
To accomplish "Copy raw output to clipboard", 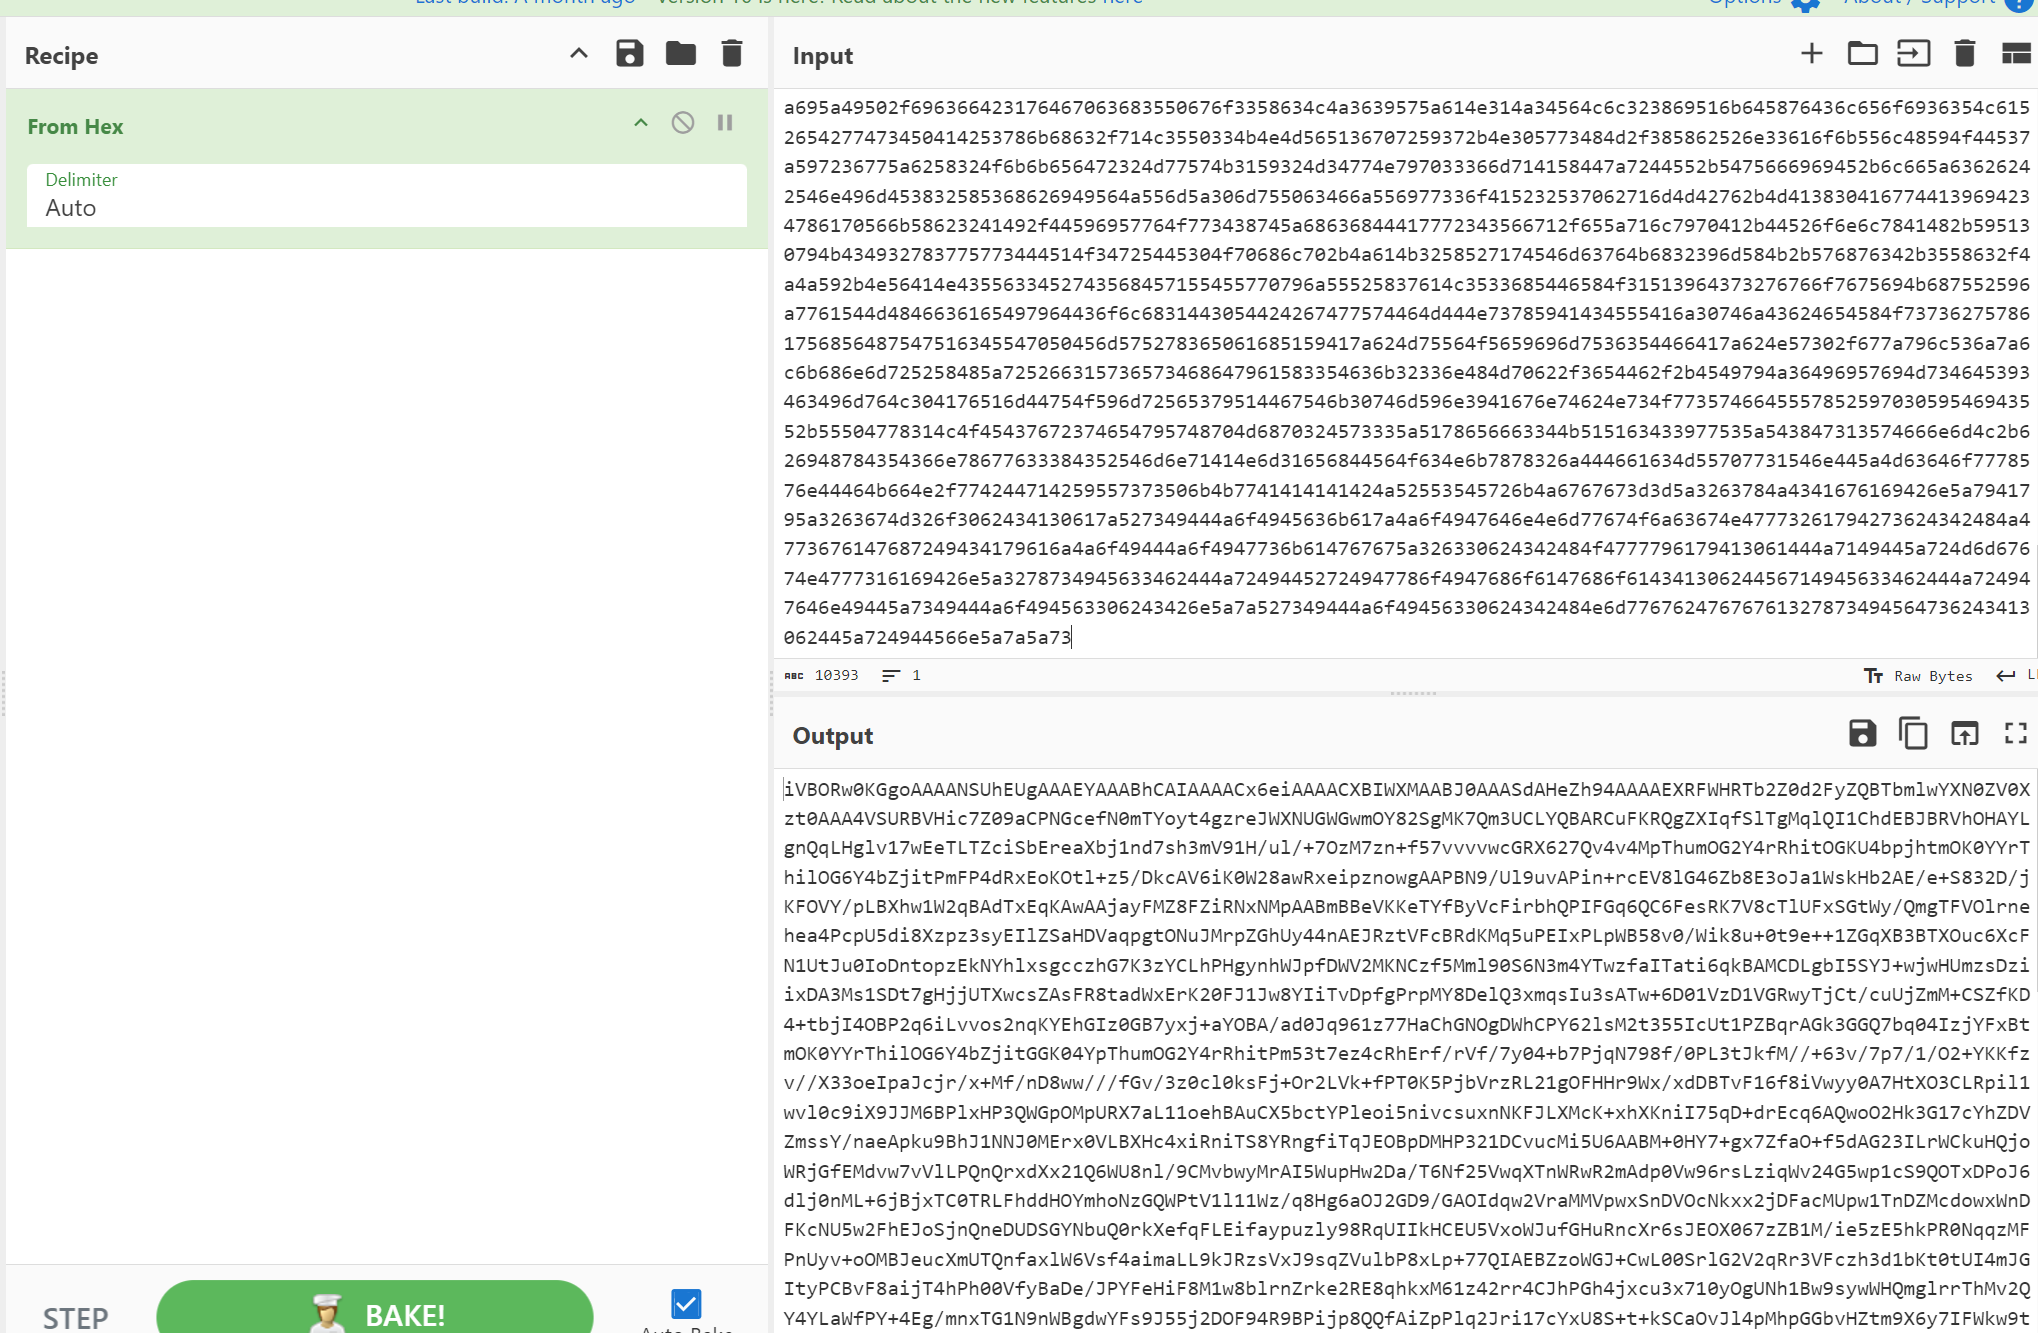I will click(x=1913, y=734).
